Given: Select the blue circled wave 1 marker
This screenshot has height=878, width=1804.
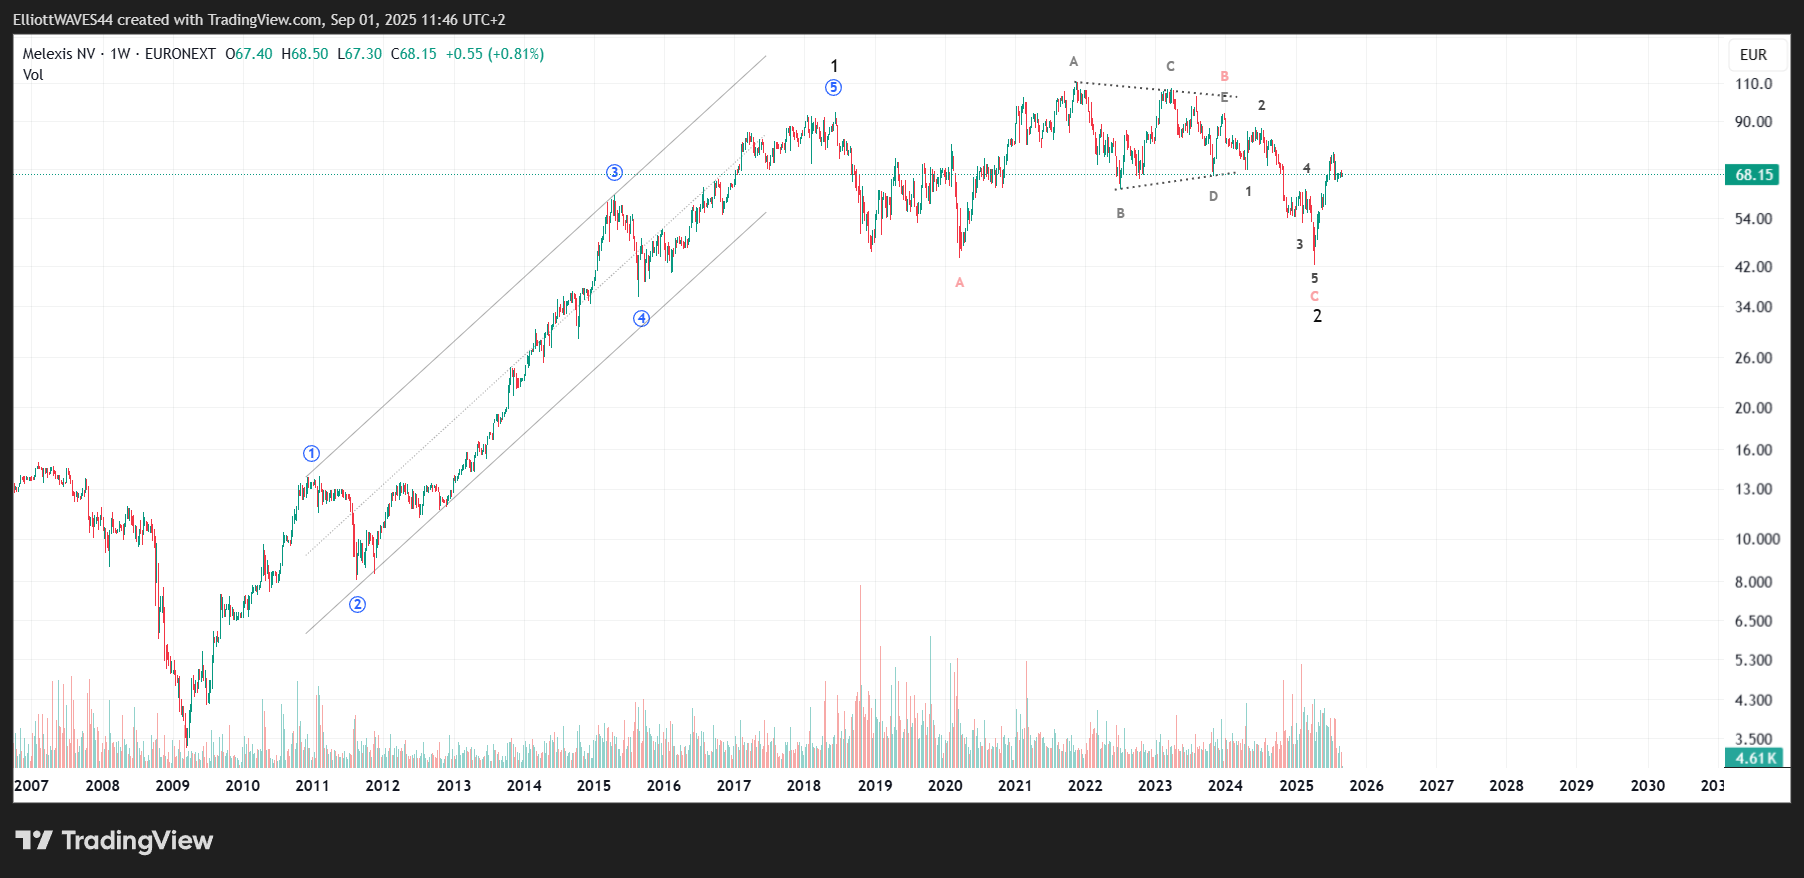Looking at the screenshot, I should (x=311, y=454).
